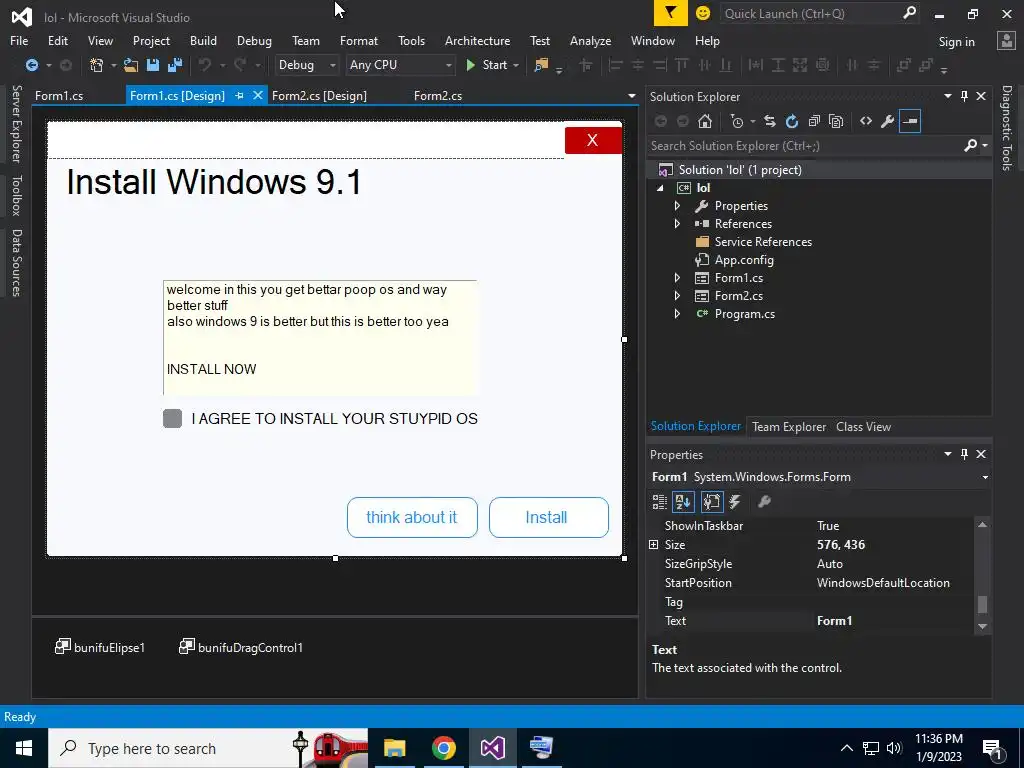Show Events with the lightning bolt icon
The width and height of the screenshot is (1024, 768).
[x=735, y=502]
